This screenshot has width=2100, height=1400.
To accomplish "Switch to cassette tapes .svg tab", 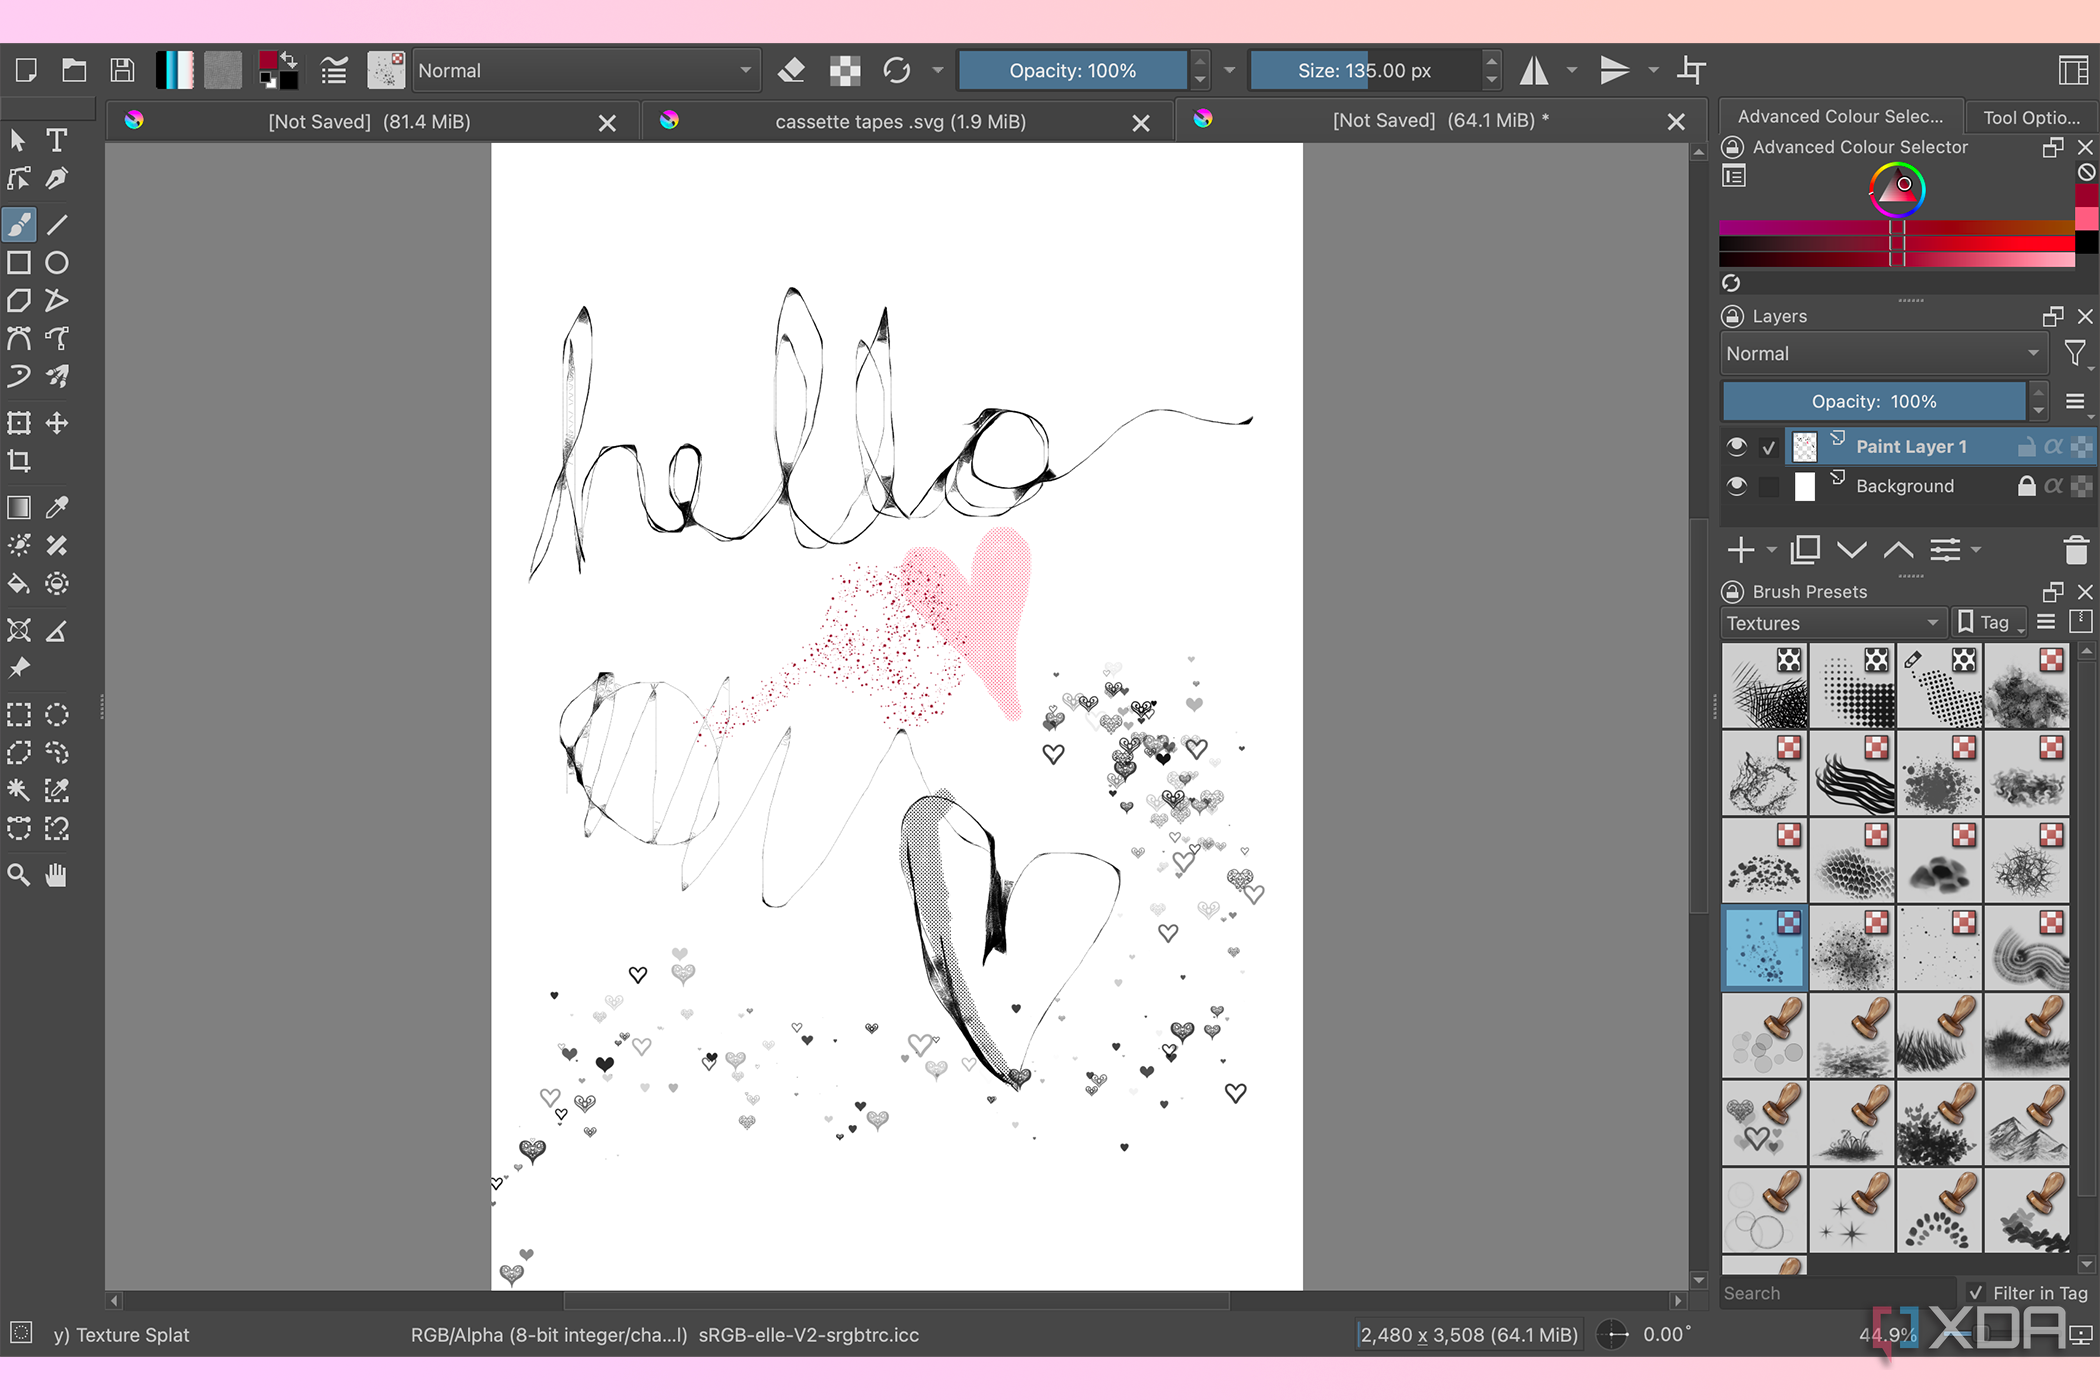I will coord(900,122).
